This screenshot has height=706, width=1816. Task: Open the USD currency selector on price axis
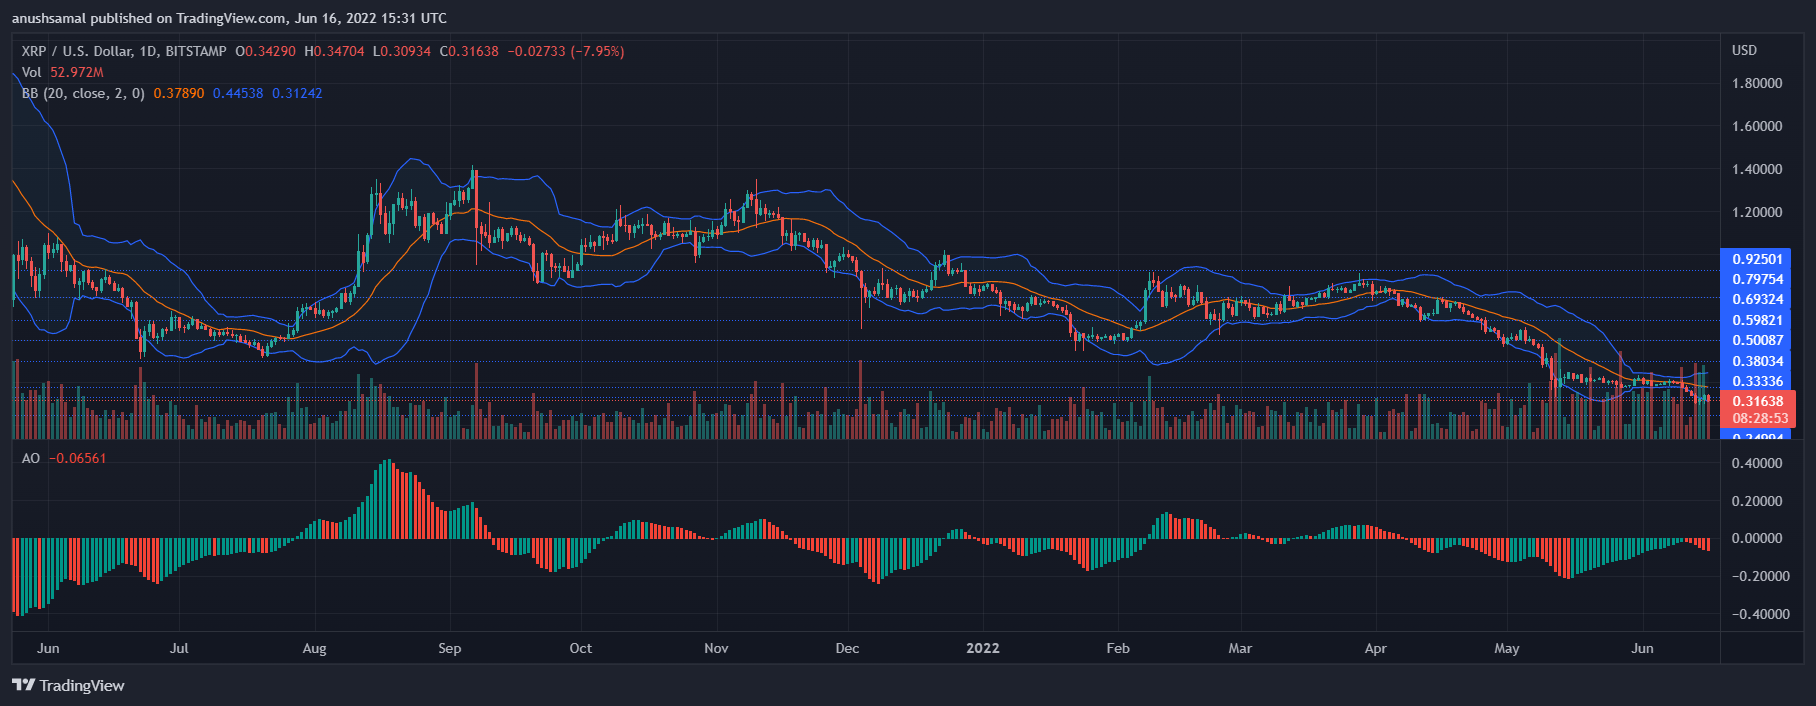[1744, 50]
